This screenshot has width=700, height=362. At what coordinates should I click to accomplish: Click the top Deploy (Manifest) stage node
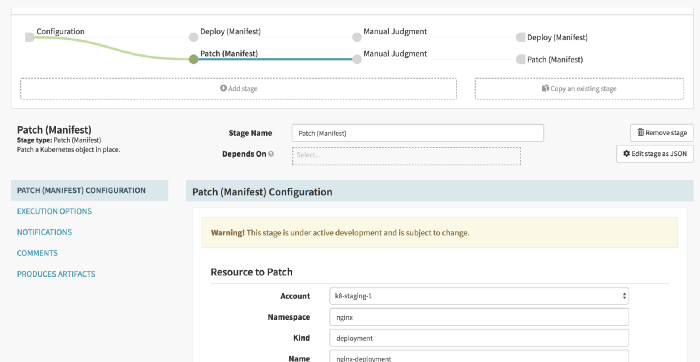coord(193,37)
